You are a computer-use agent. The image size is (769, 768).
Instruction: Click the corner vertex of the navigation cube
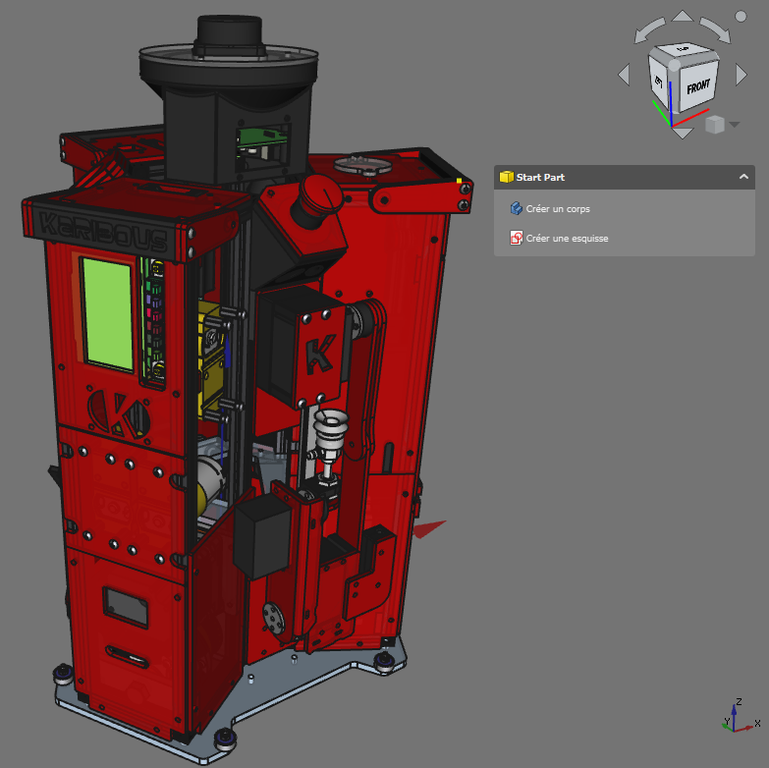(675, 64)
